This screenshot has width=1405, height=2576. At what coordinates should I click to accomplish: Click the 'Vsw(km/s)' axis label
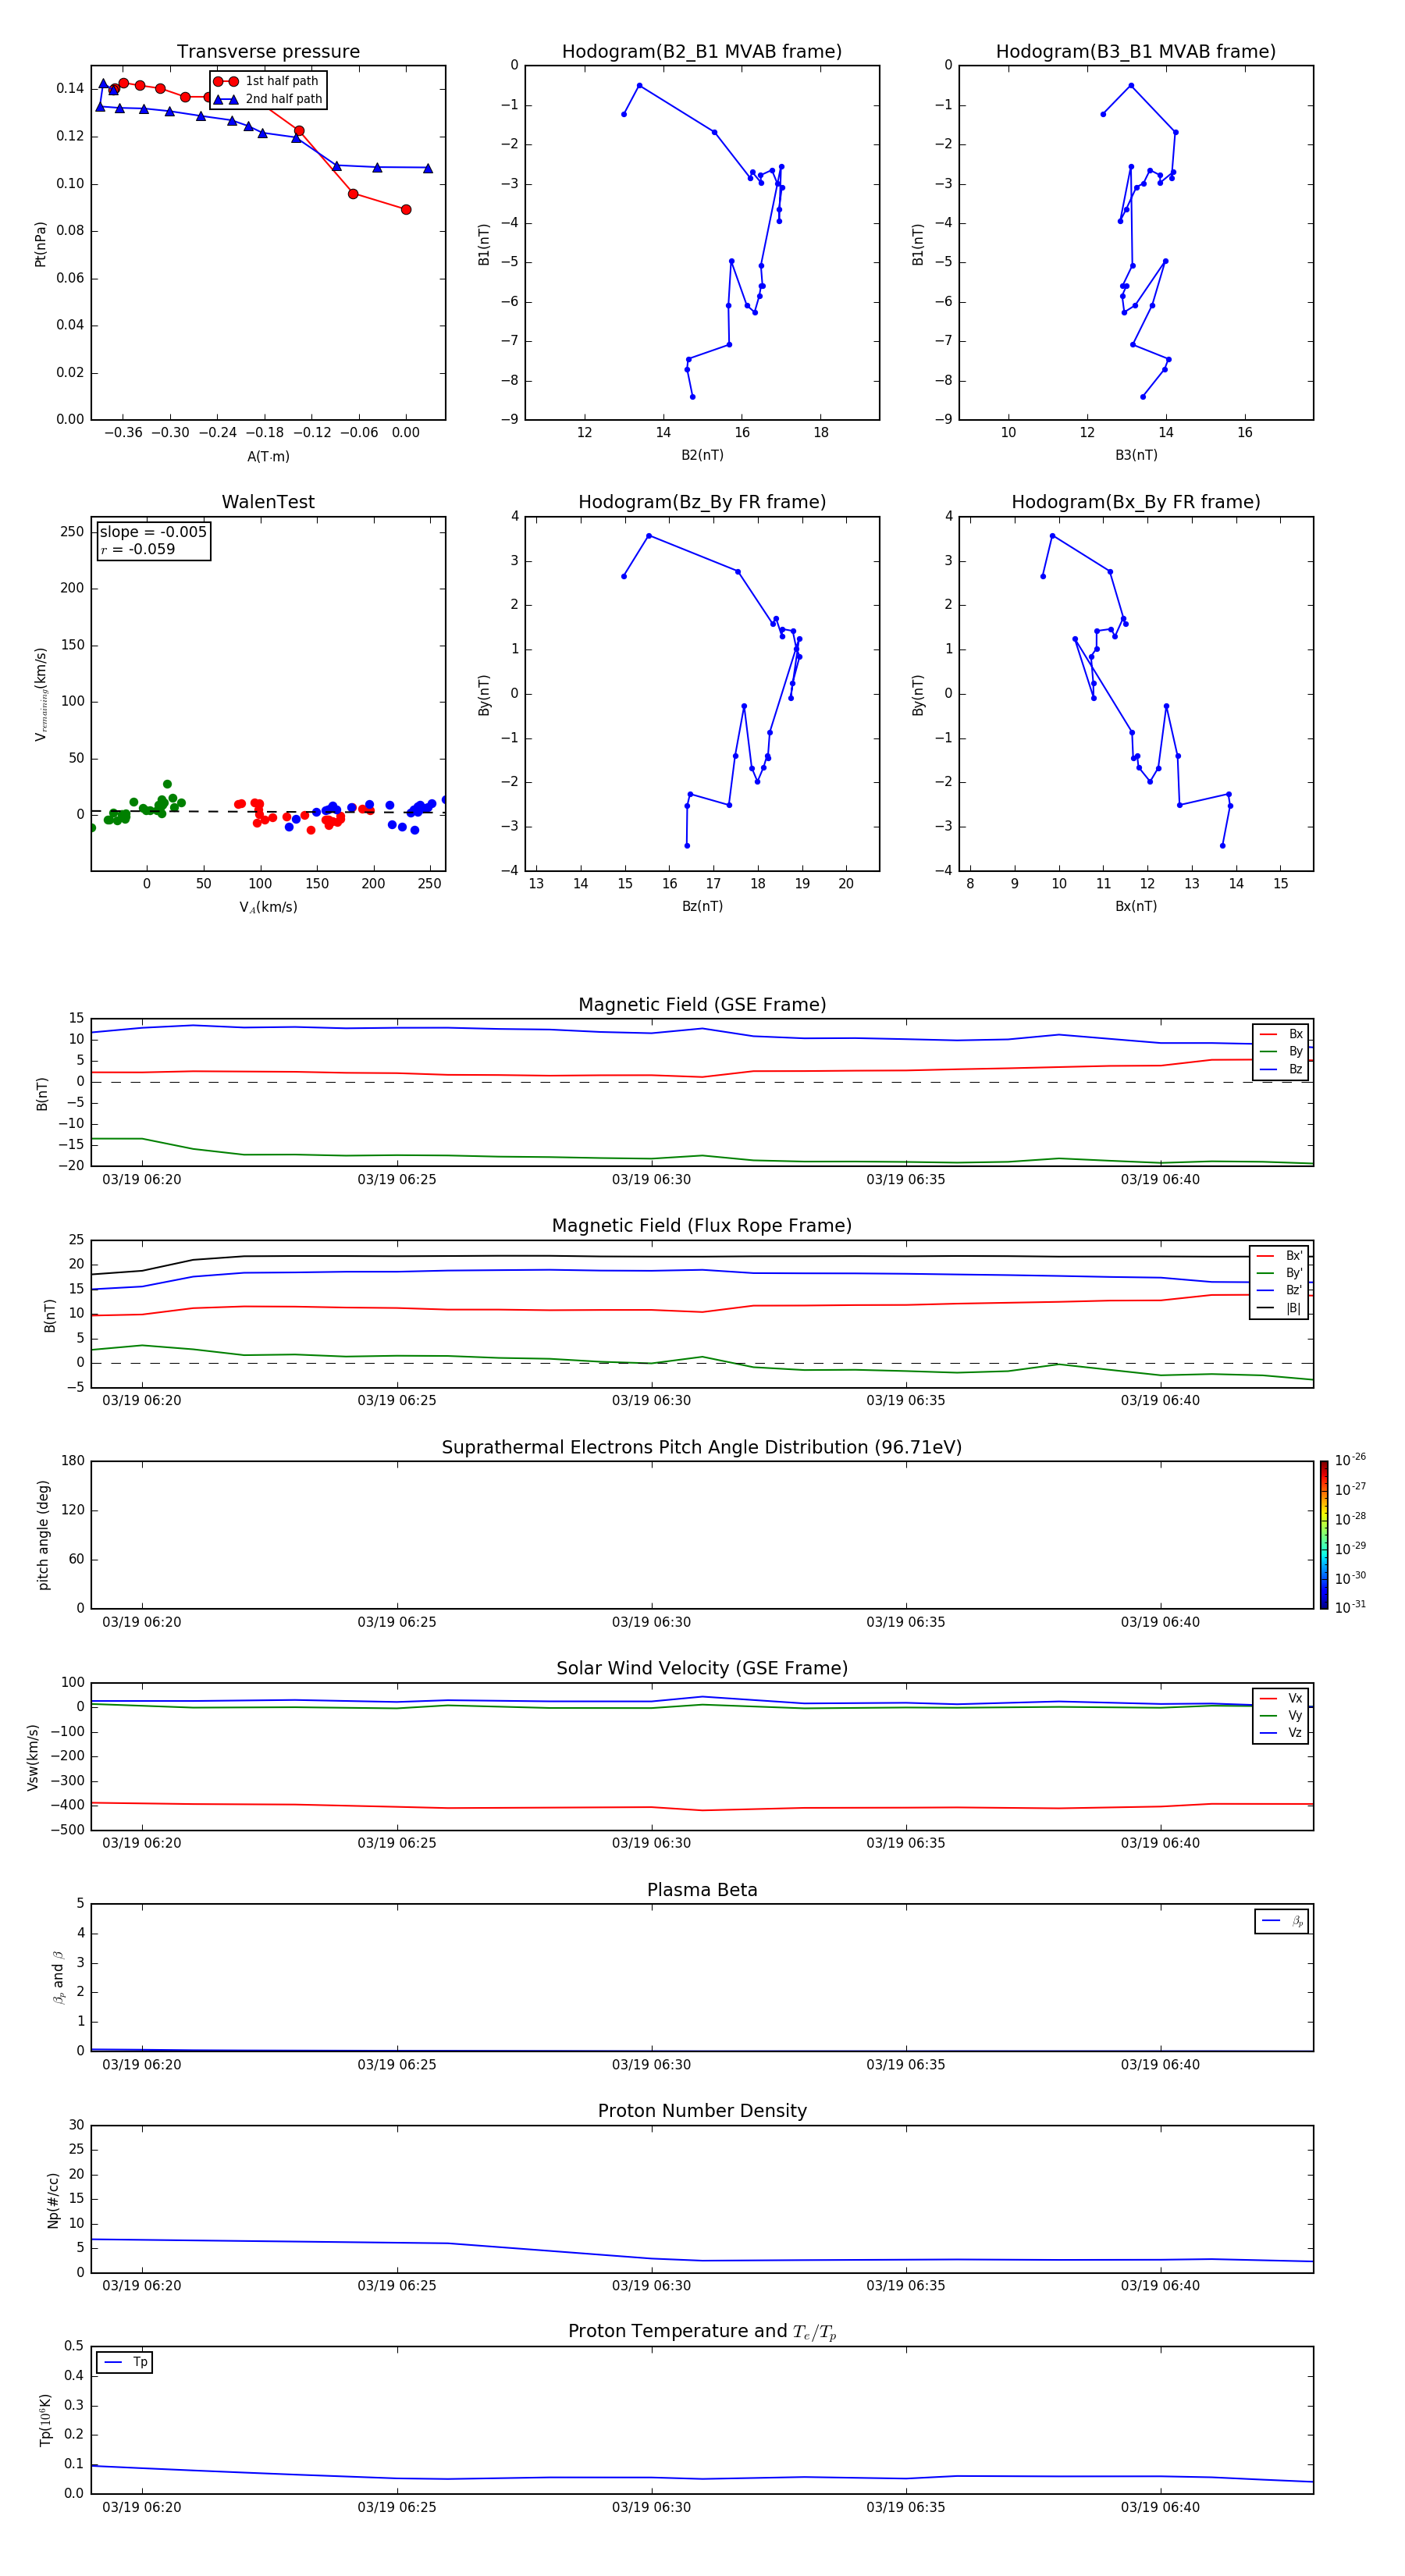tap(32, 1757)
